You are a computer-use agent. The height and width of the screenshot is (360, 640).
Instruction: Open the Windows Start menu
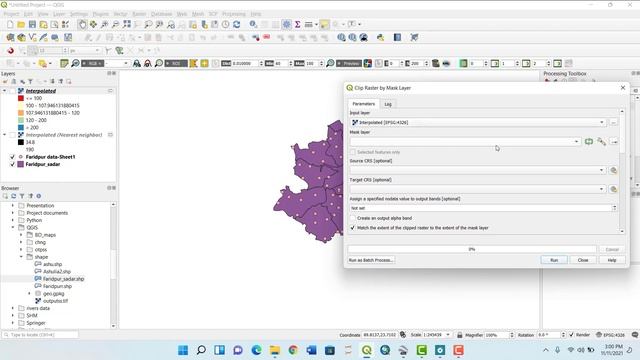(183, 350)
